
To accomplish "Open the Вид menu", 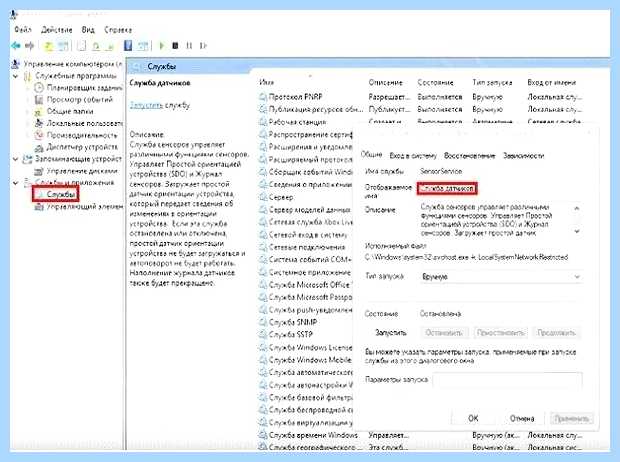I will pos(88,30).
